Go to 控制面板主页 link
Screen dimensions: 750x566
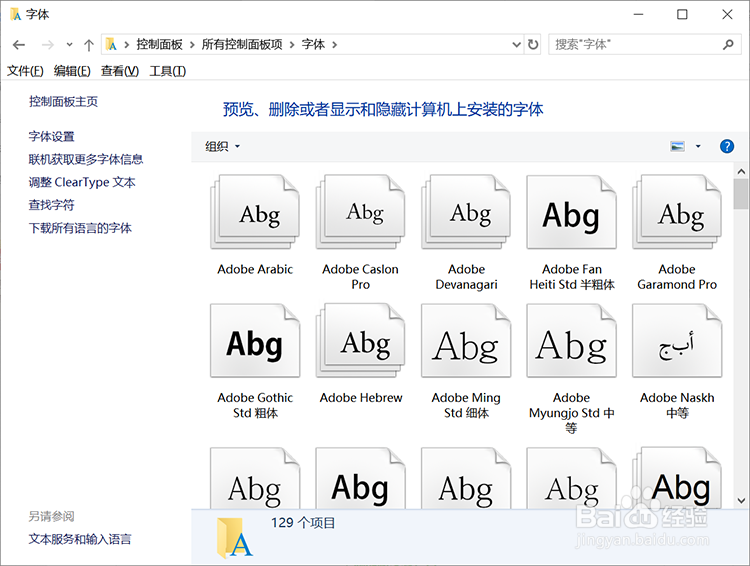[x=63, y=101]
